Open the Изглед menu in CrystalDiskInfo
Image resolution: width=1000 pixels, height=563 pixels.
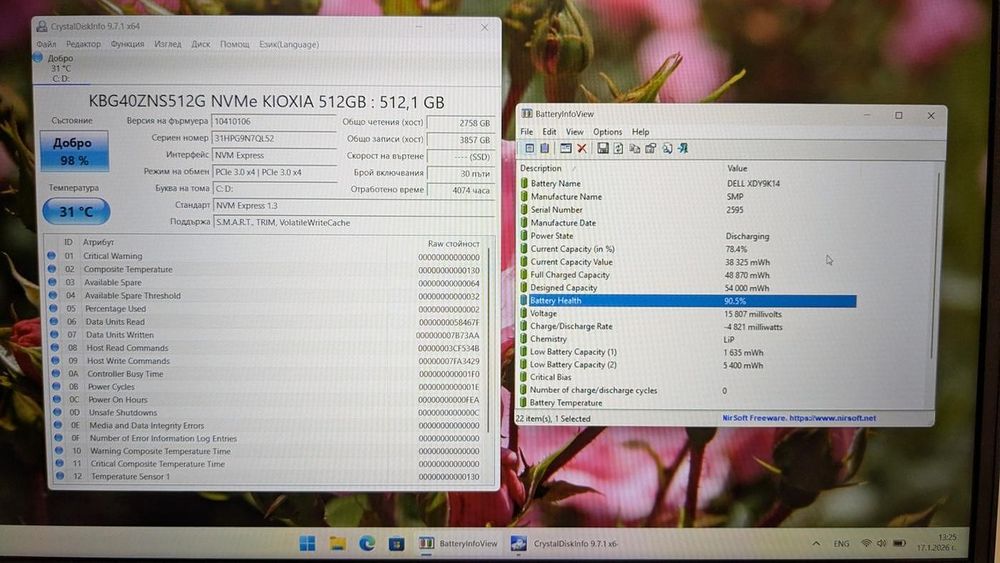tap(168, 44)
